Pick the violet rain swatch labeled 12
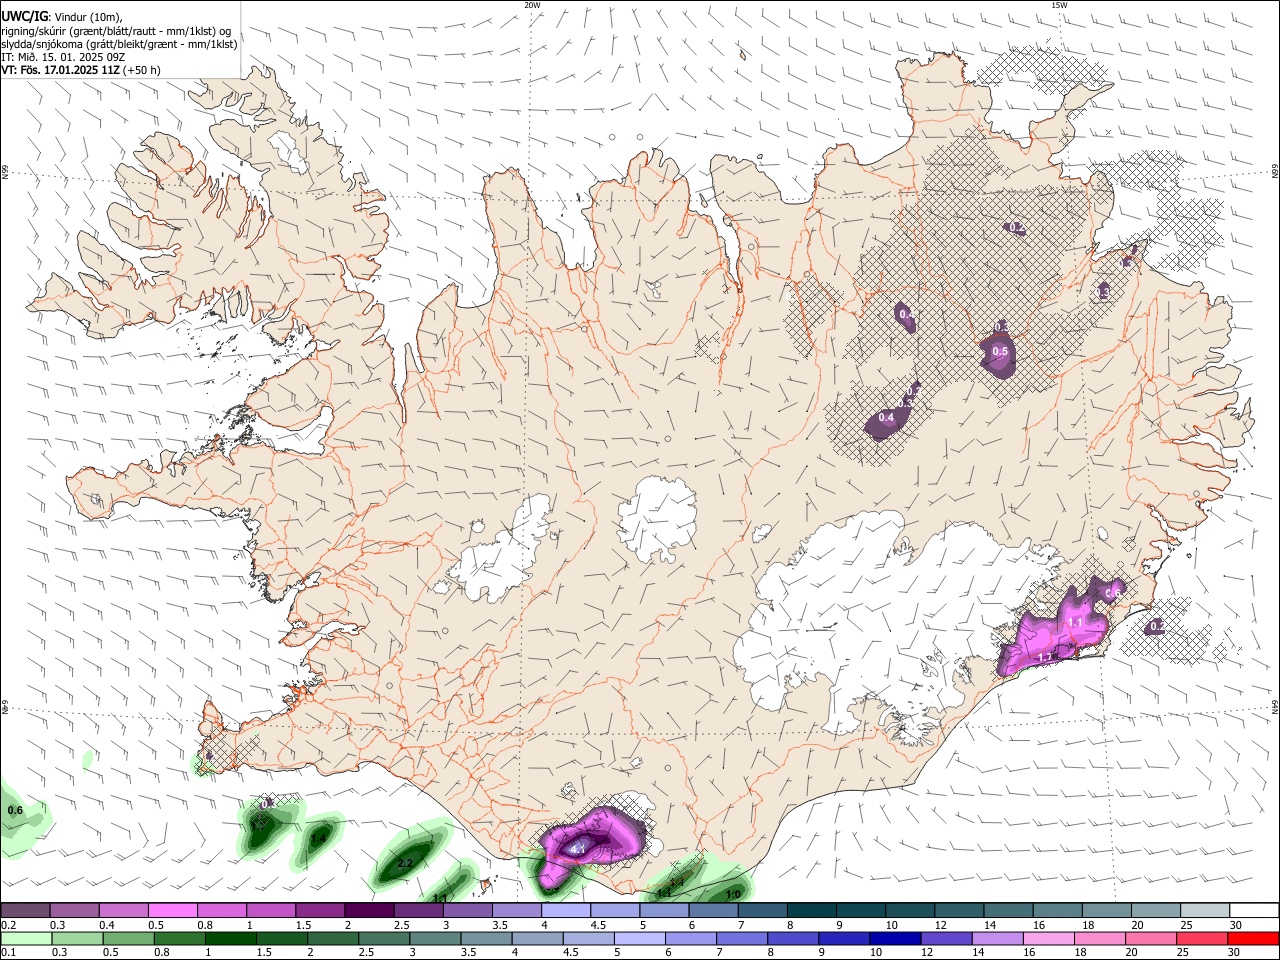 click(946, 938)
